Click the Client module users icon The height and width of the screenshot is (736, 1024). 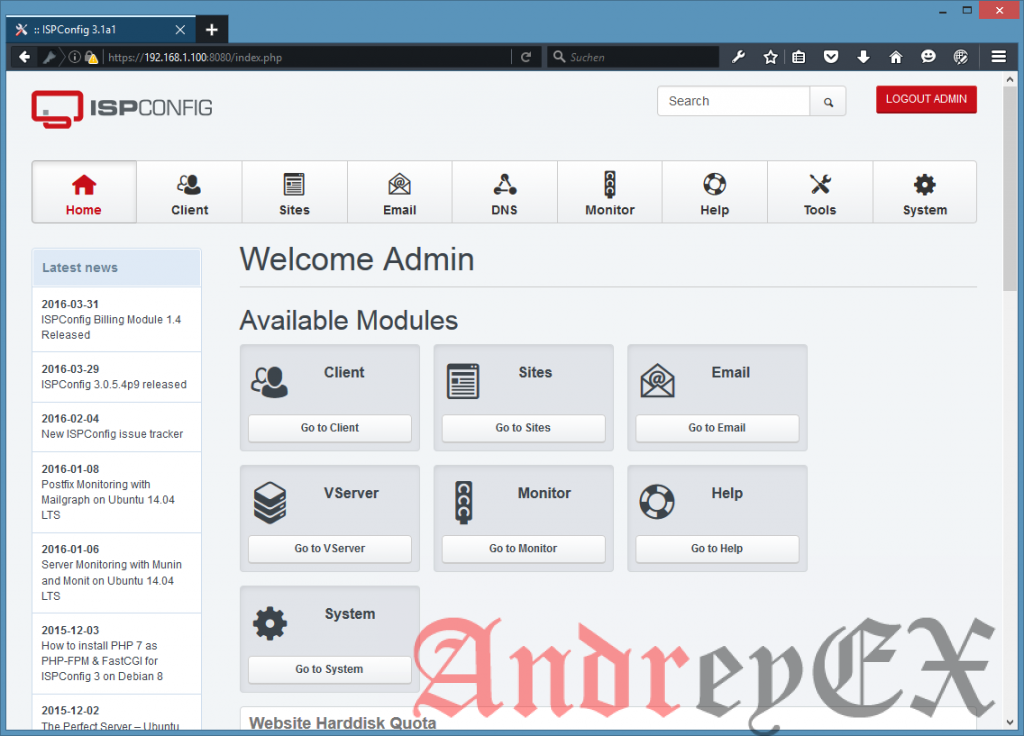pos(269,382)
